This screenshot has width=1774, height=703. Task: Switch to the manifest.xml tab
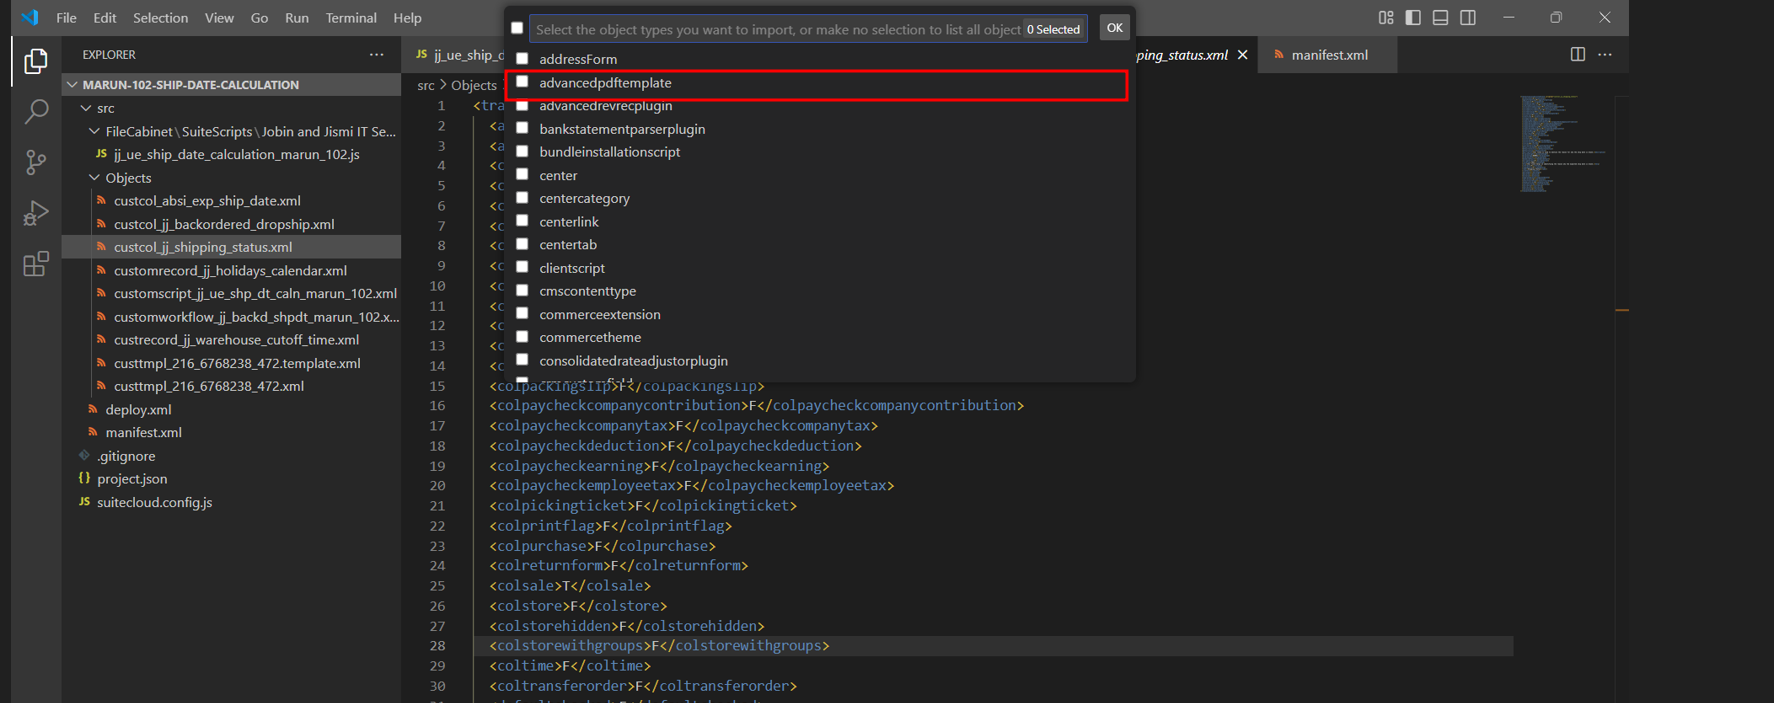click(1328, 55)
